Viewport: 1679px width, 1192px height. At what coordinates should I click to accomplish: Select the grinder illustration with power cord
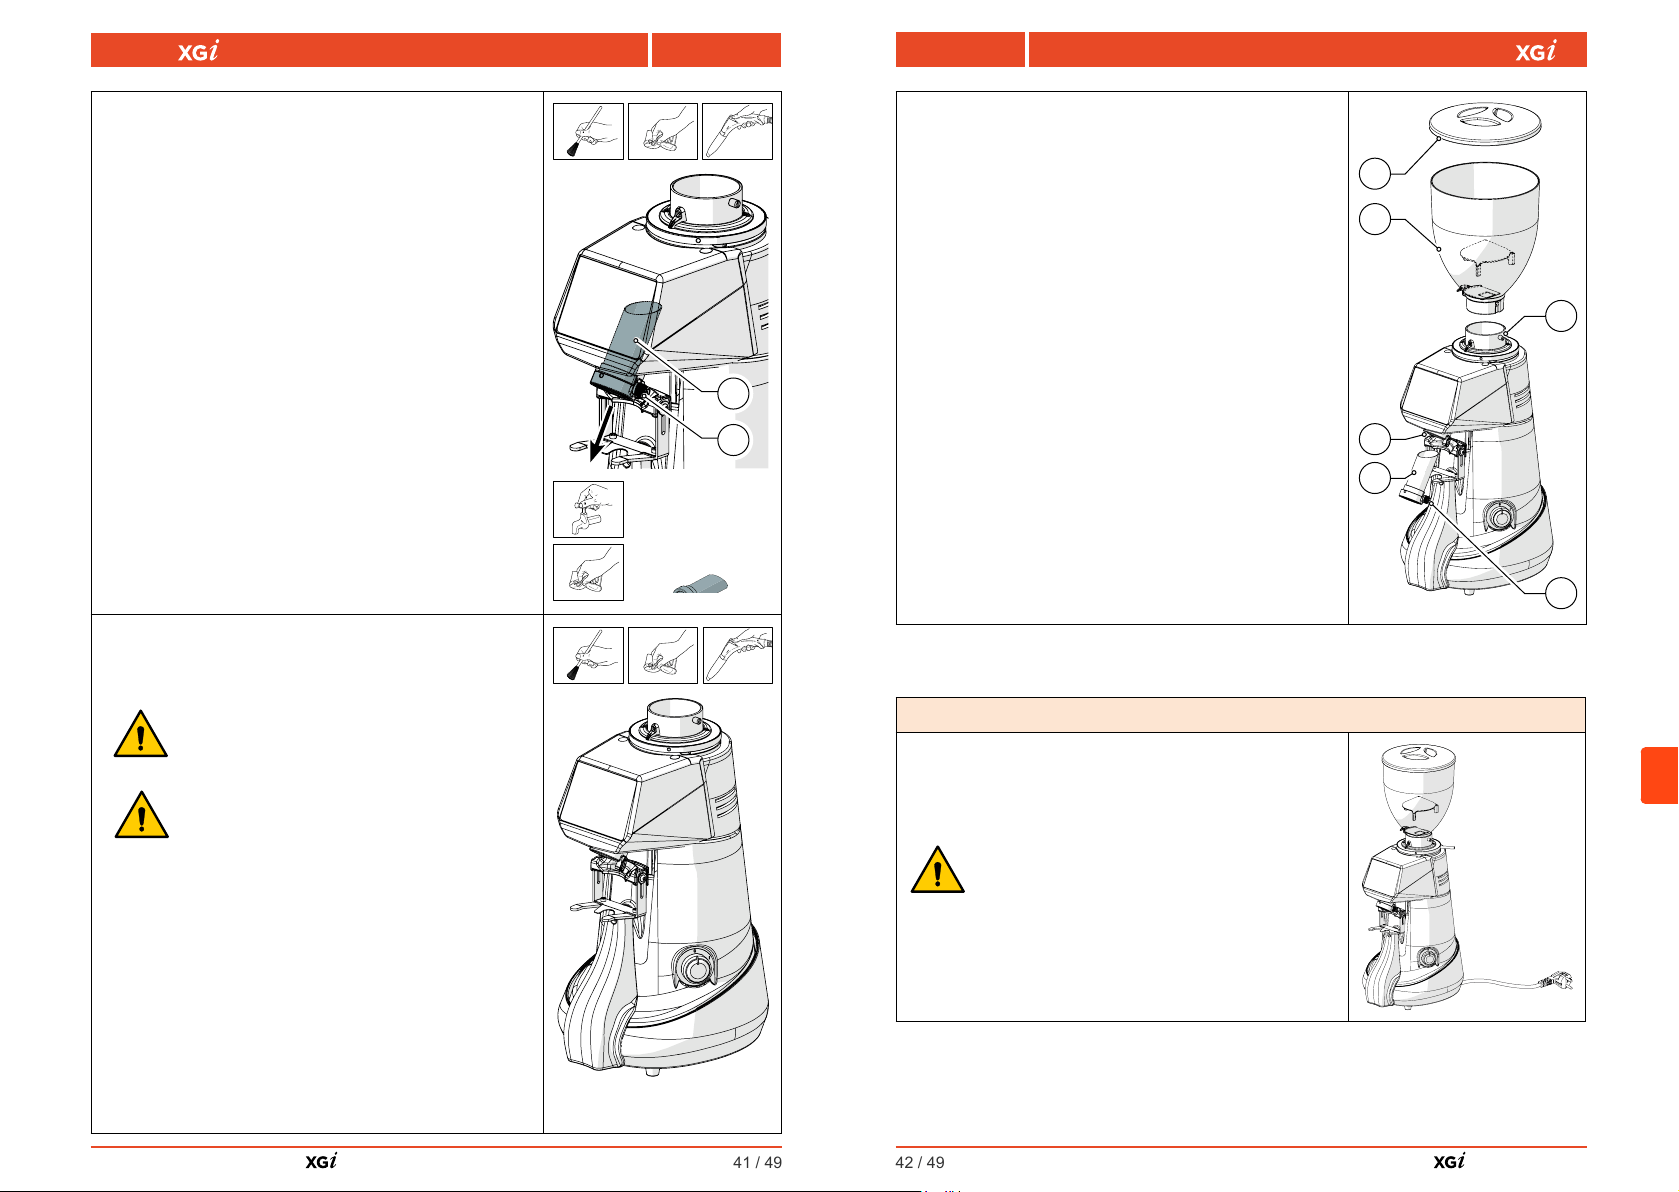1466,876
